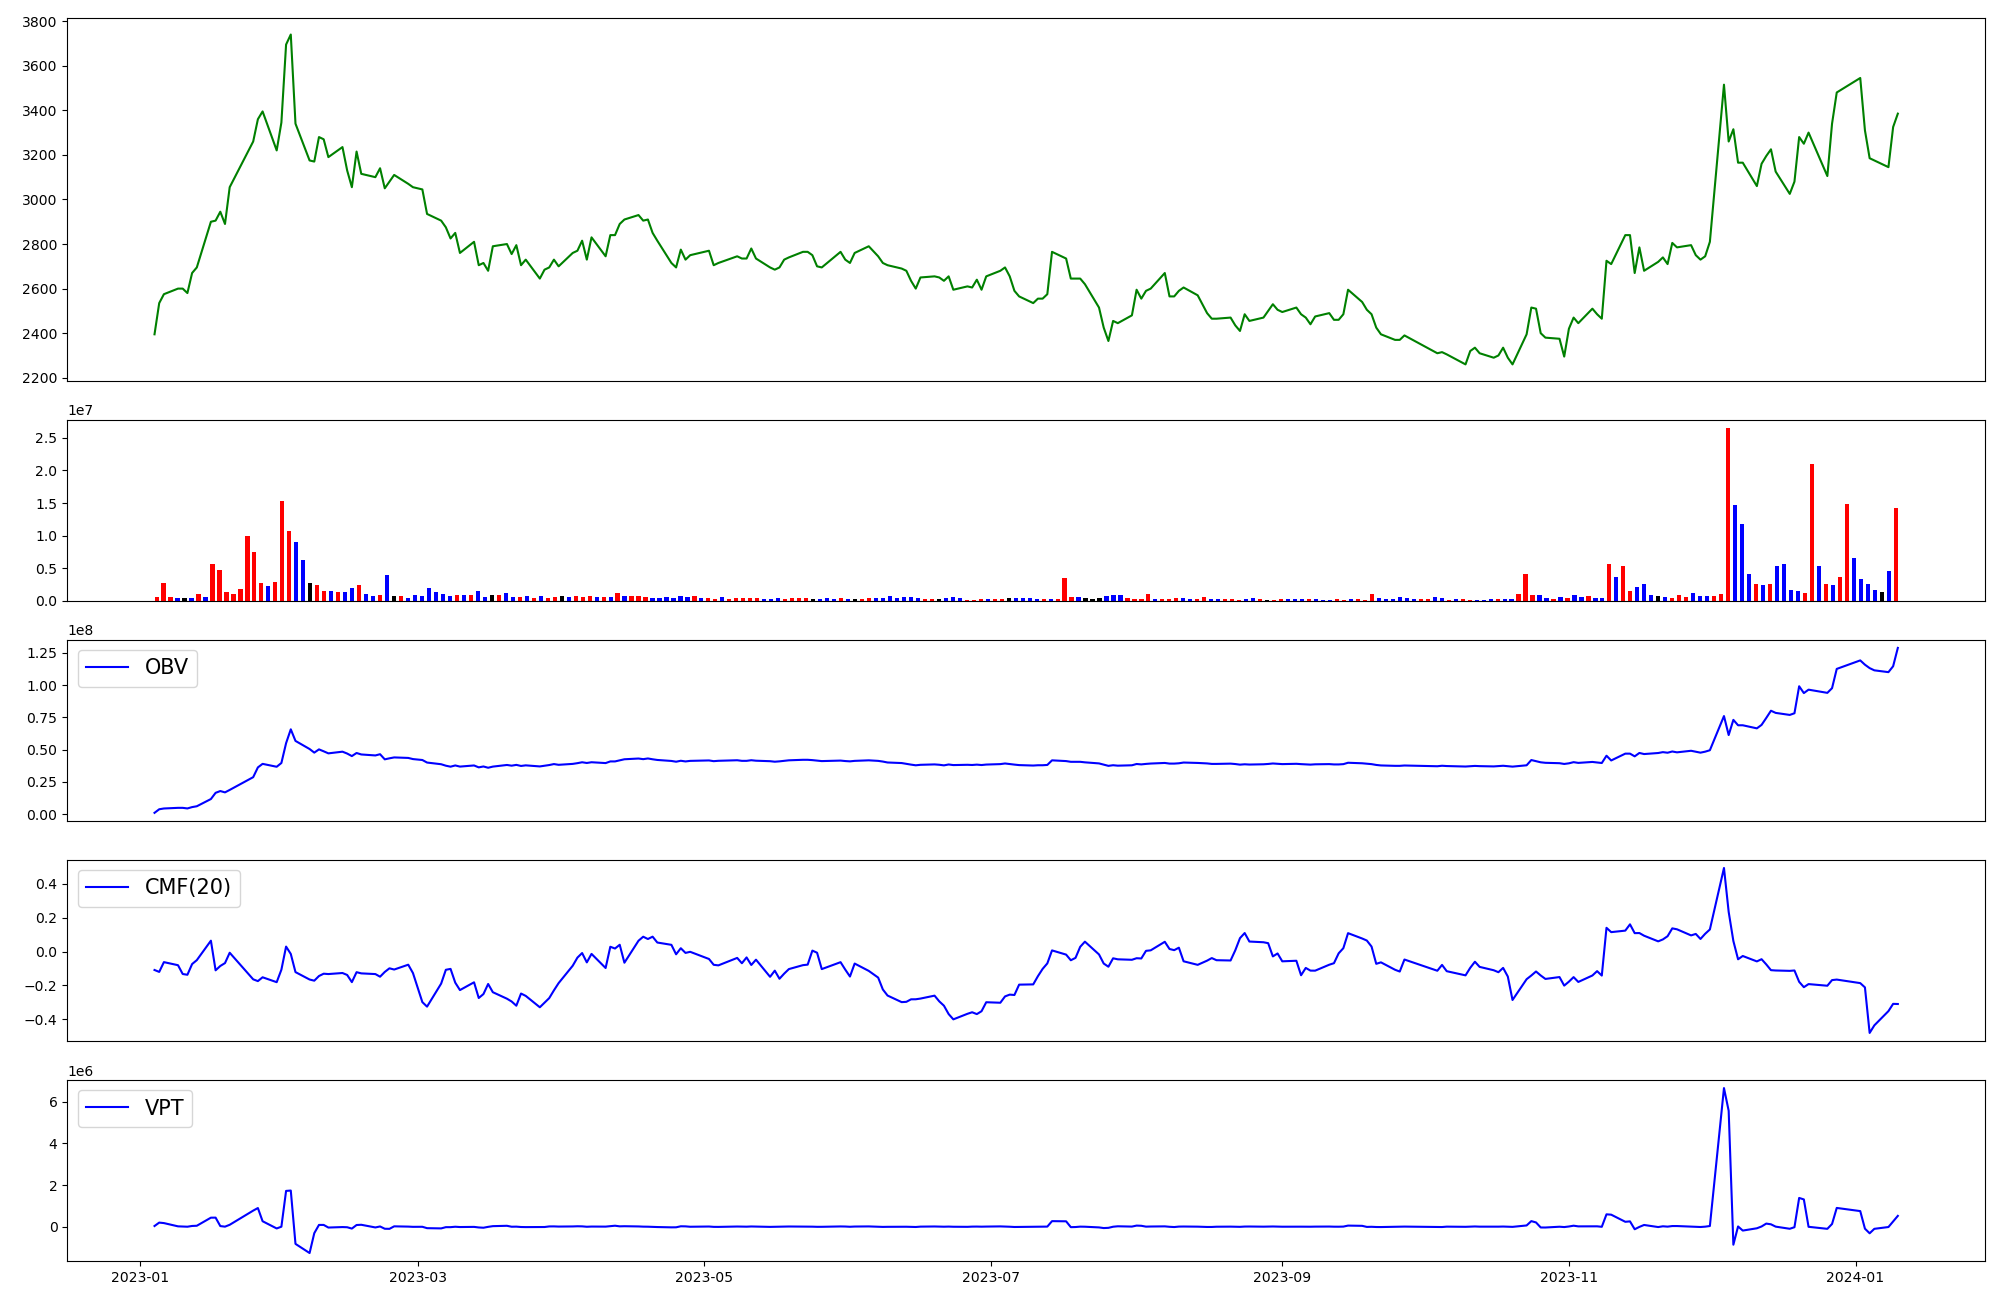2000x1300 pixels.
Task: Click the tallest red volume bar
Action: pos(1728,514)
